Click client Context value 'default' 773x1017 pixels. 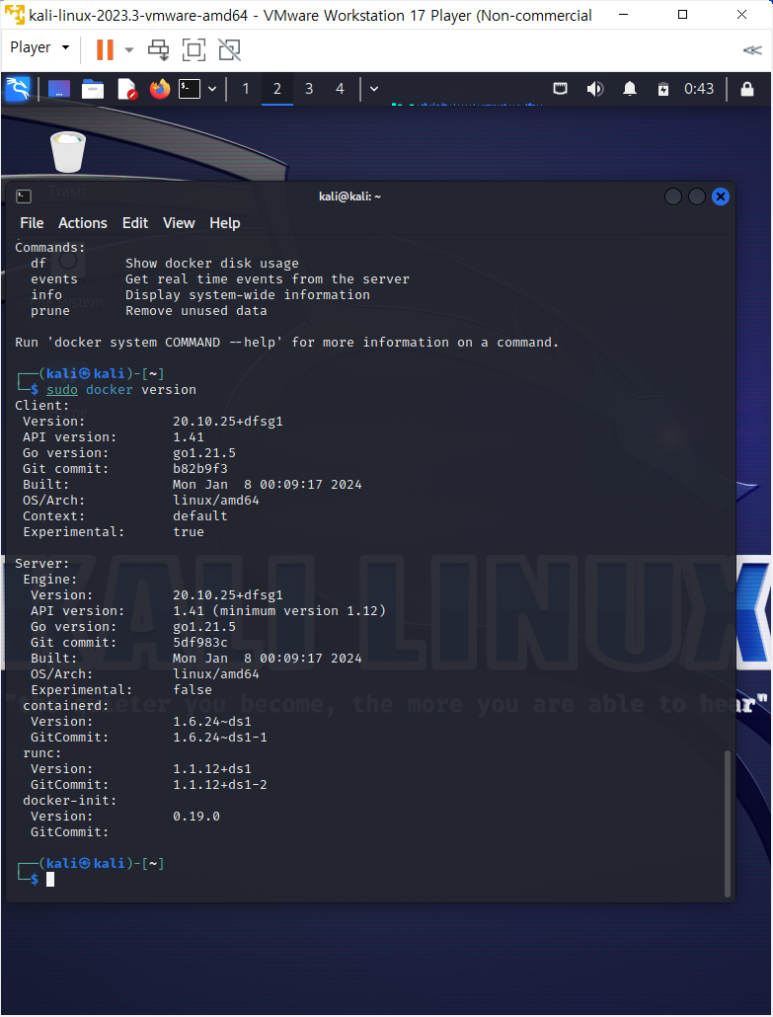pyautogui.click(x=200, y=516)
